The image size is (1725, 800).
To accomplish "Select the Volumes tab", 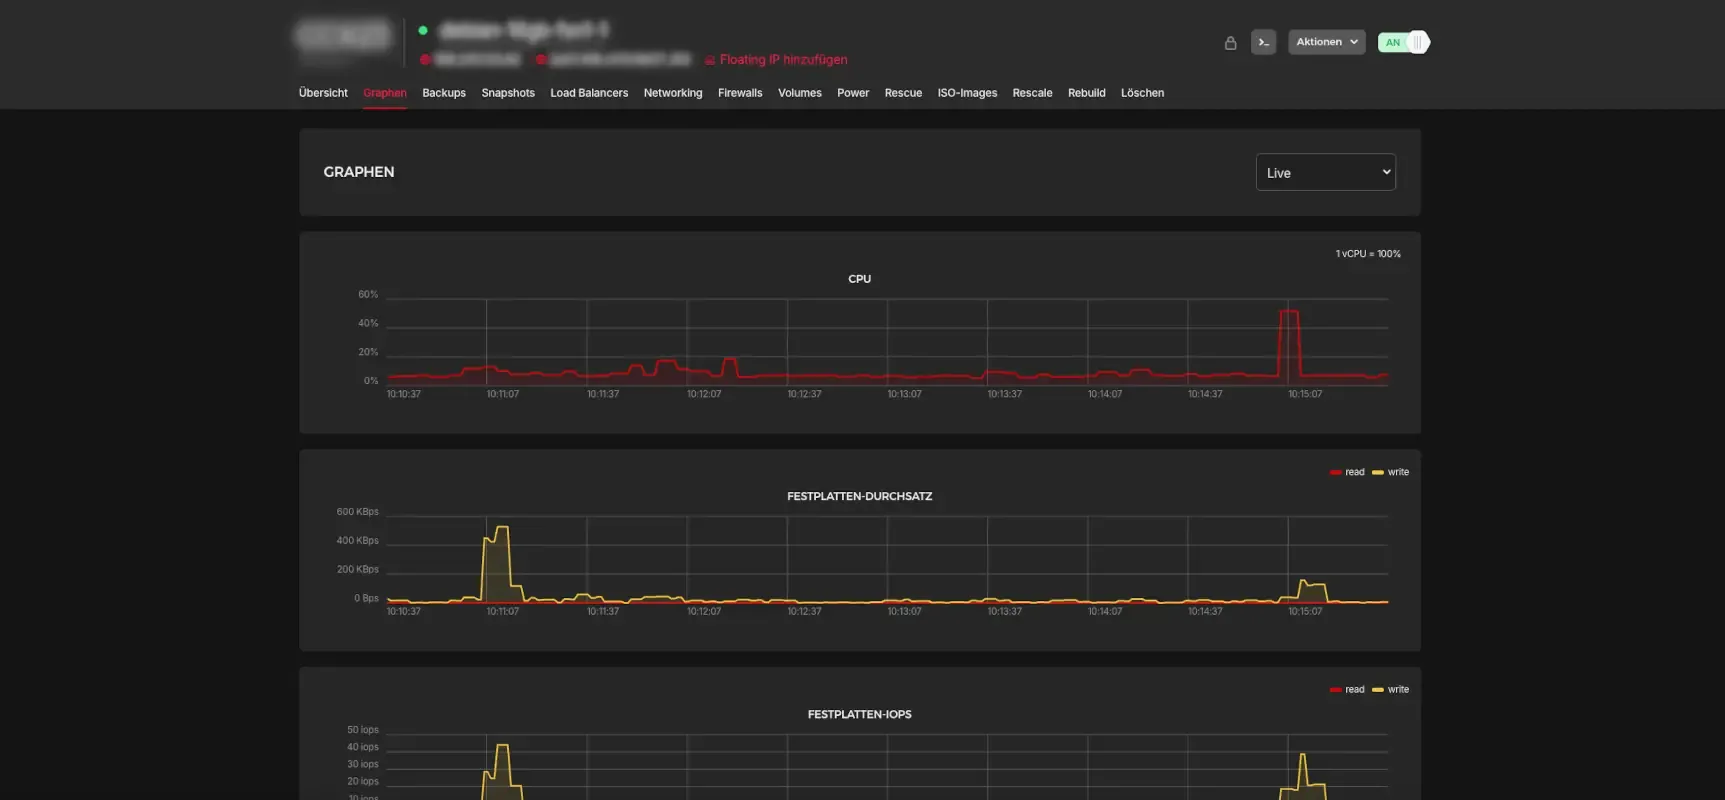I will pos(800,93).
